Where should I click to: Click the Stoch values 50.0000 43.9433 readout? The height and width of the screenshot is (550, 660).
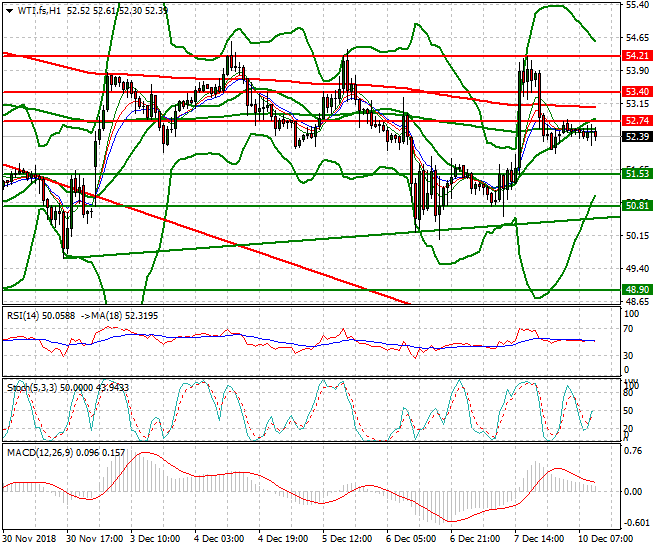pyautogui.click(x=94, y=388)
